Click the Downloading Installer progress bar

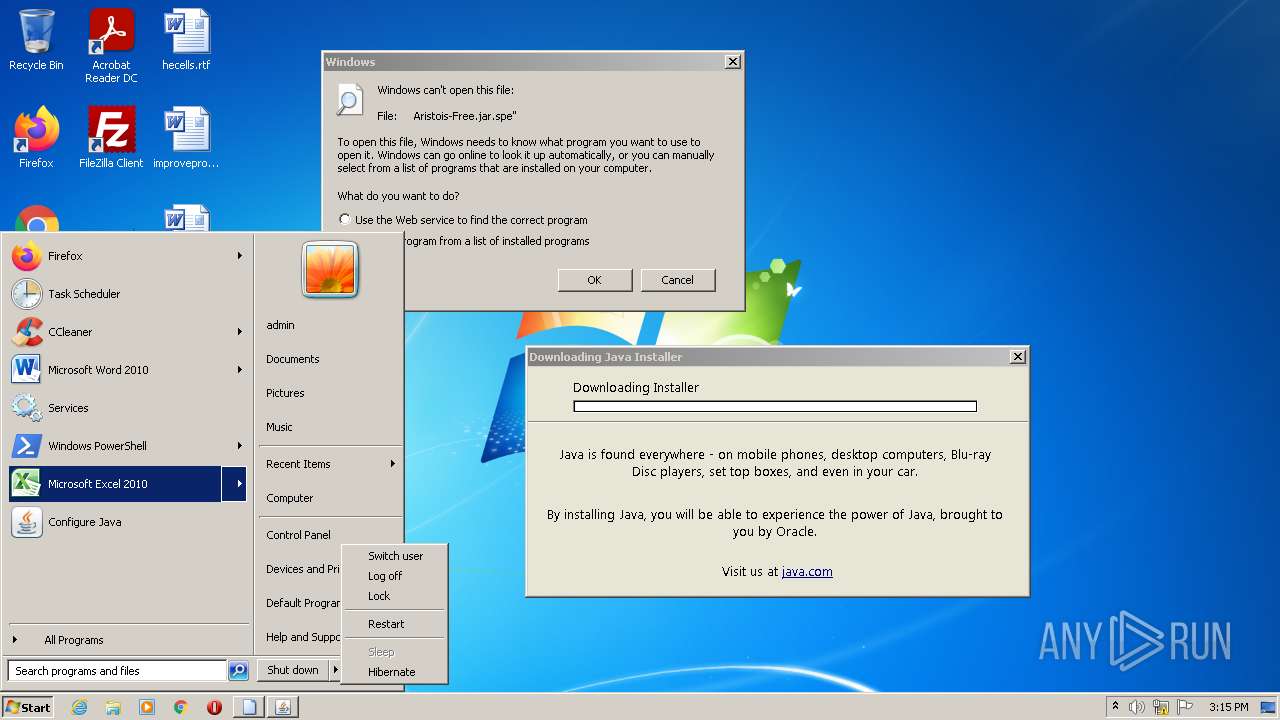coord(775,407)
